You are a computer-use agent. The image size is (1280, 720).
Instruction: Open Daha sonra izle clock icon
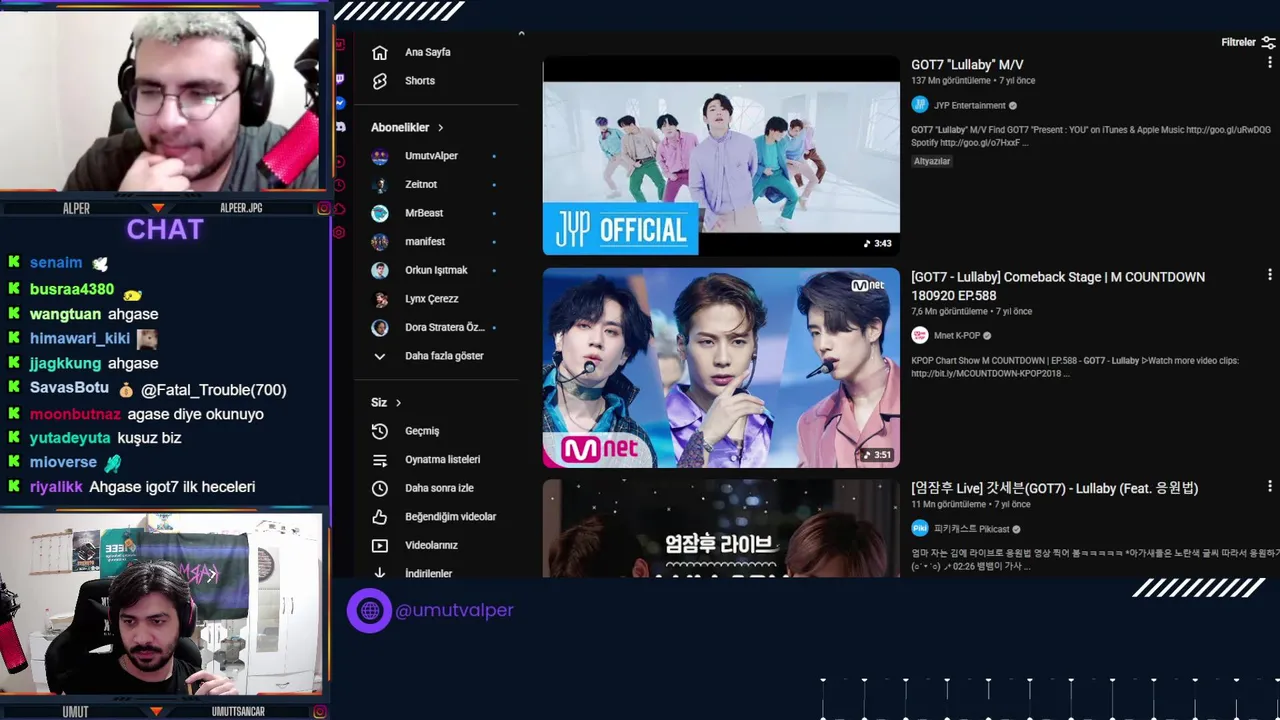(x=379, y=488)
